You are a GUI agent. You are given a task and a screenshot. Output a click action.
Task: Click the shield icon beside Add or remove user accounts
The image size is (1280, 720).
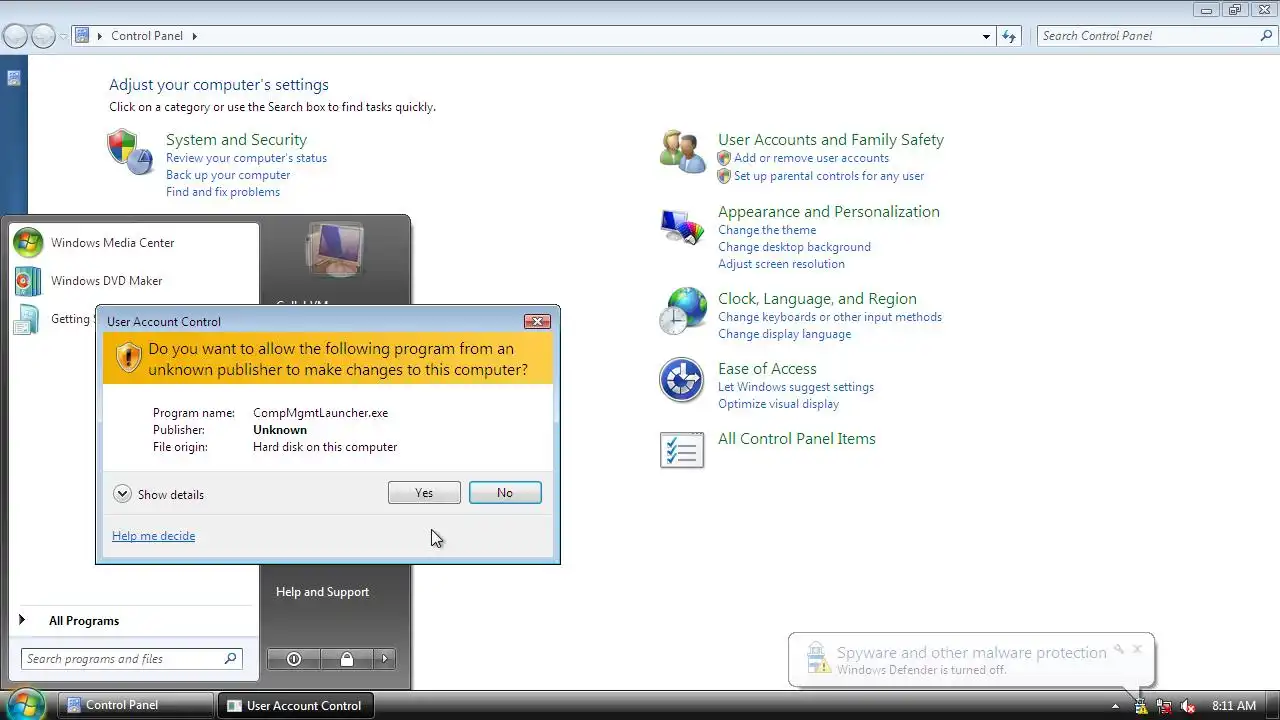724,158
